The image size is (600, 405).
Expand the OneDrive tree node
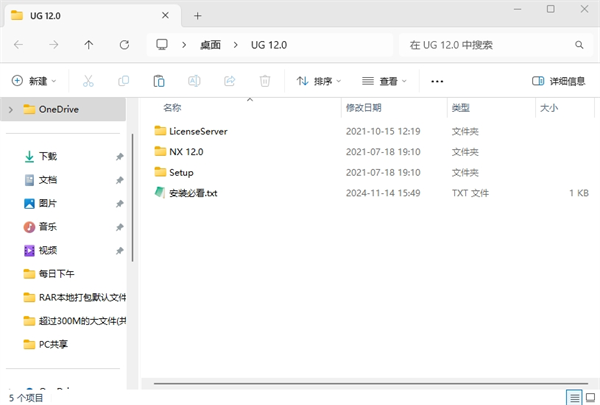pyautogui.click(x=10, y=109)
